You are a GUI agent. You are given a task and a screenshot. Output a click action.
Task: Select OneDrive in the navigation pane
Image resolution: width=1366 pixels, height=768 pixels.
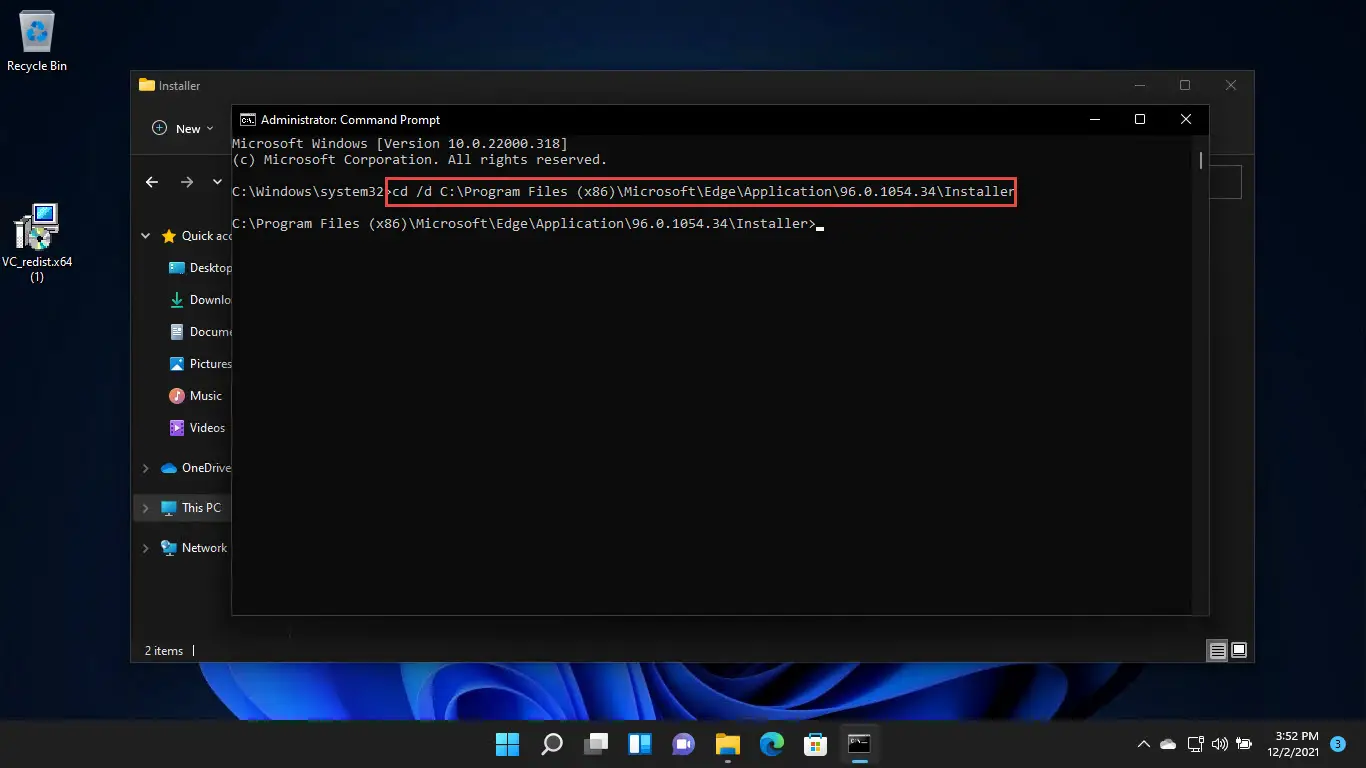[x=195, y=468]
